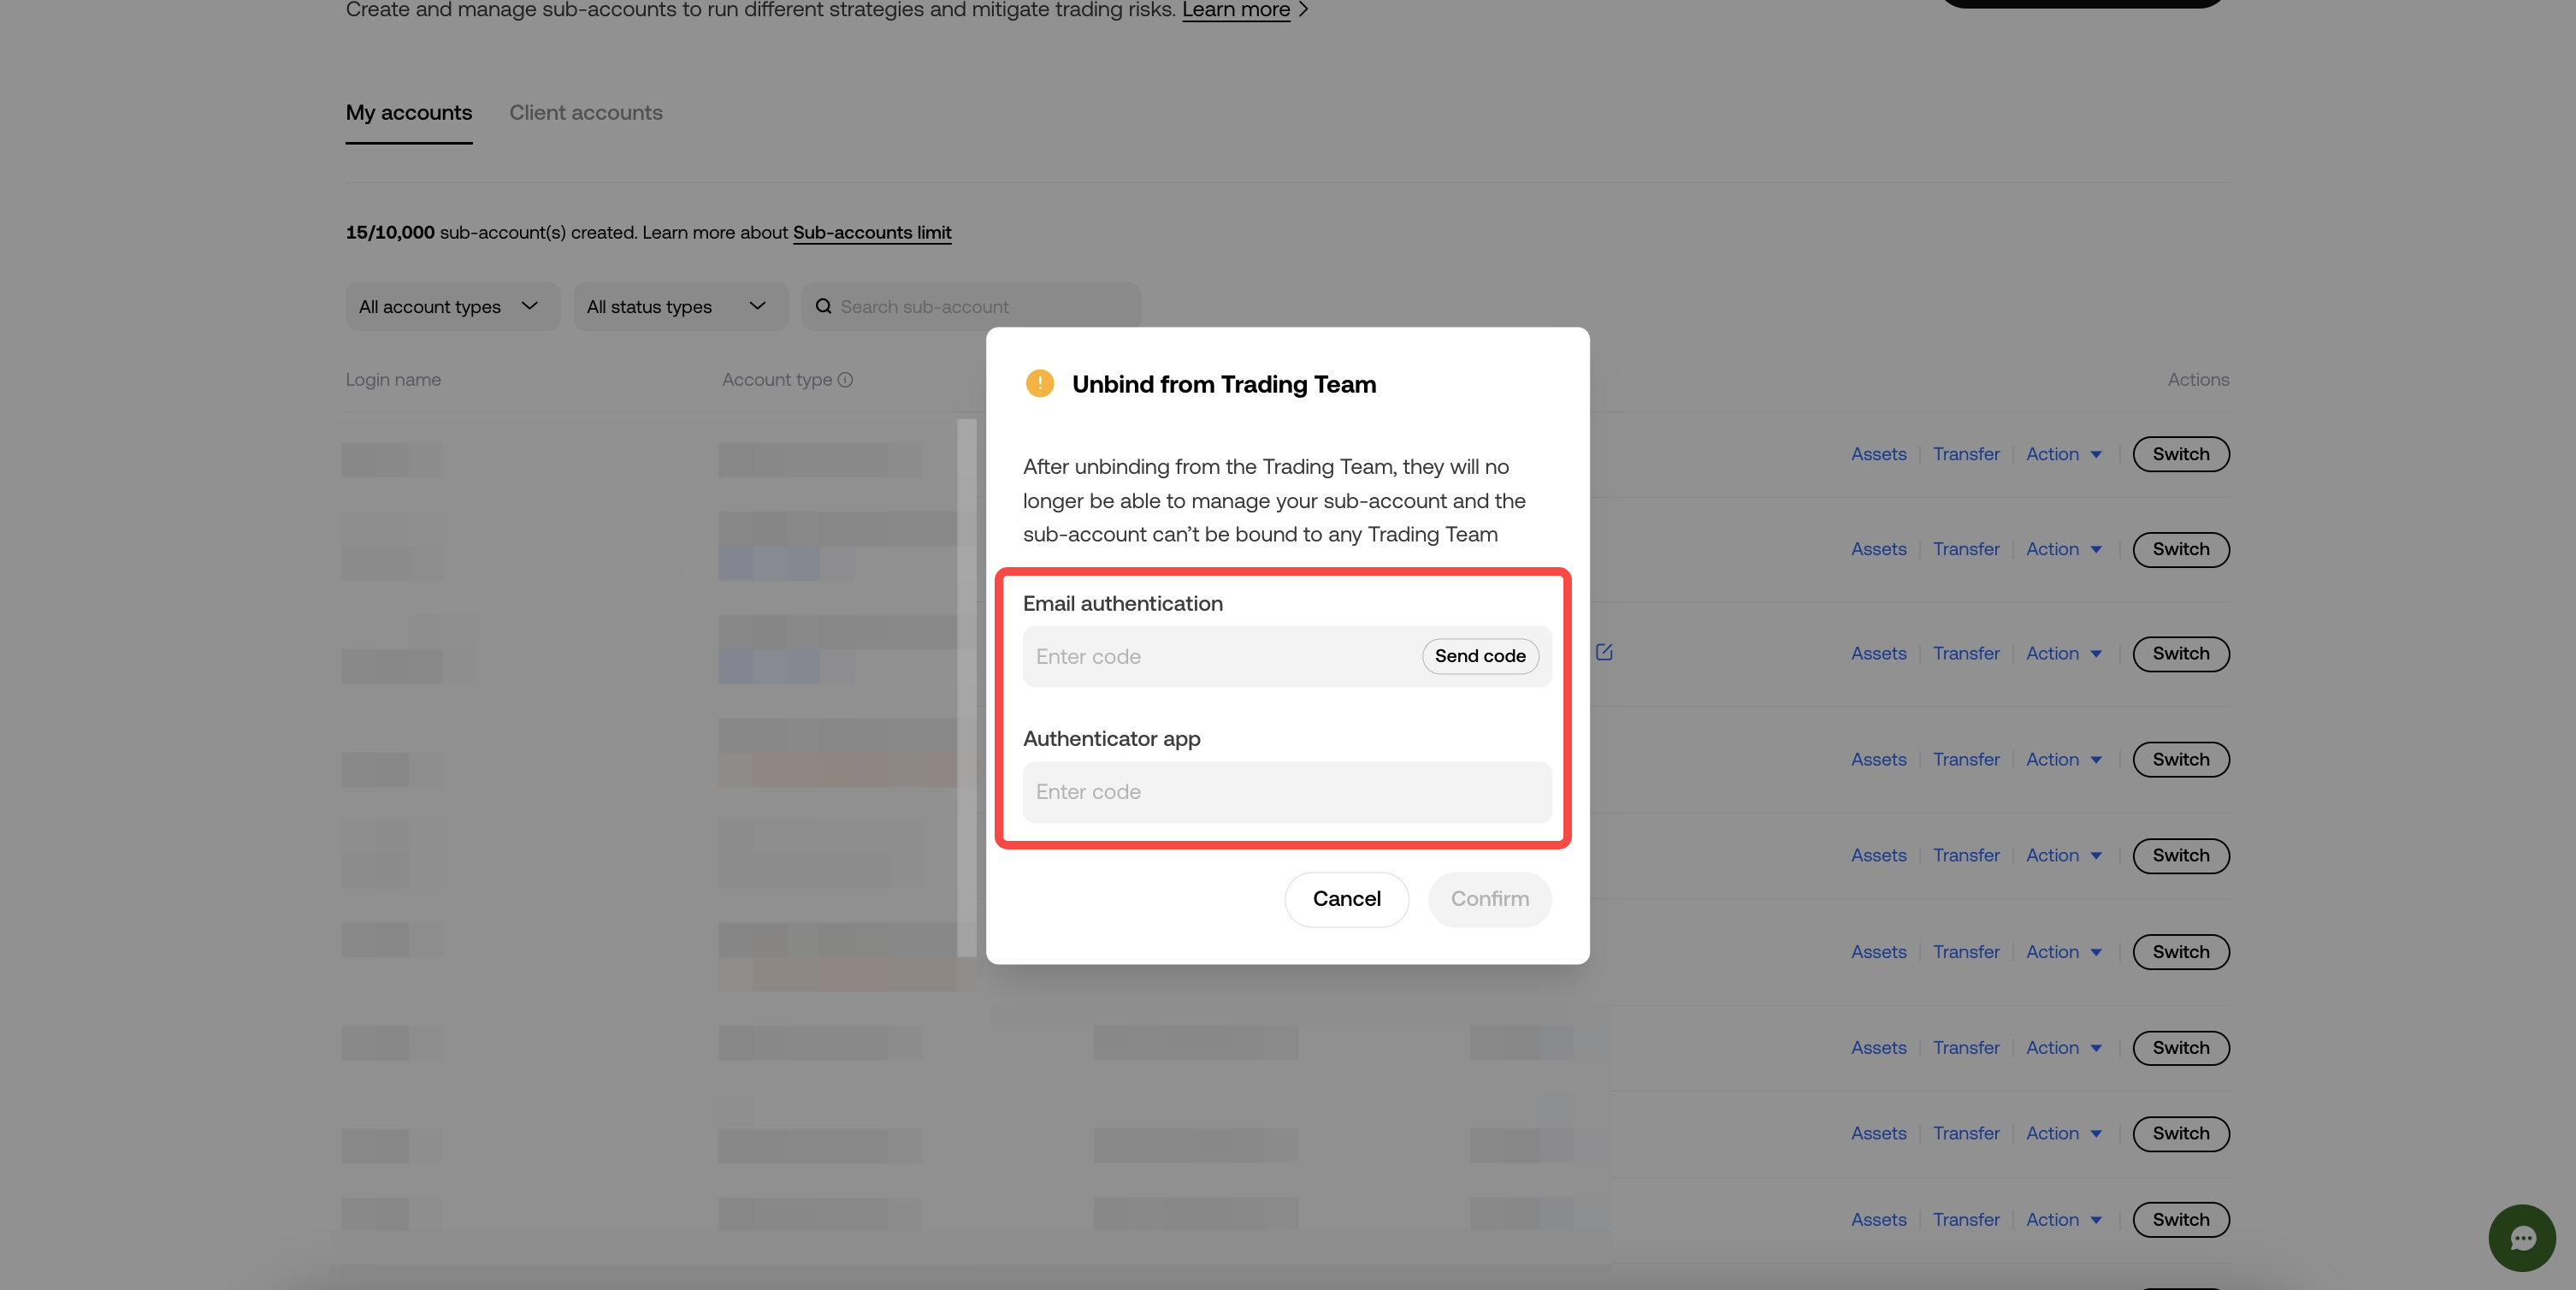Click the arrow after Learn more
The width and height of the screenshot is (2576, 1290).
coord(1303,10)
